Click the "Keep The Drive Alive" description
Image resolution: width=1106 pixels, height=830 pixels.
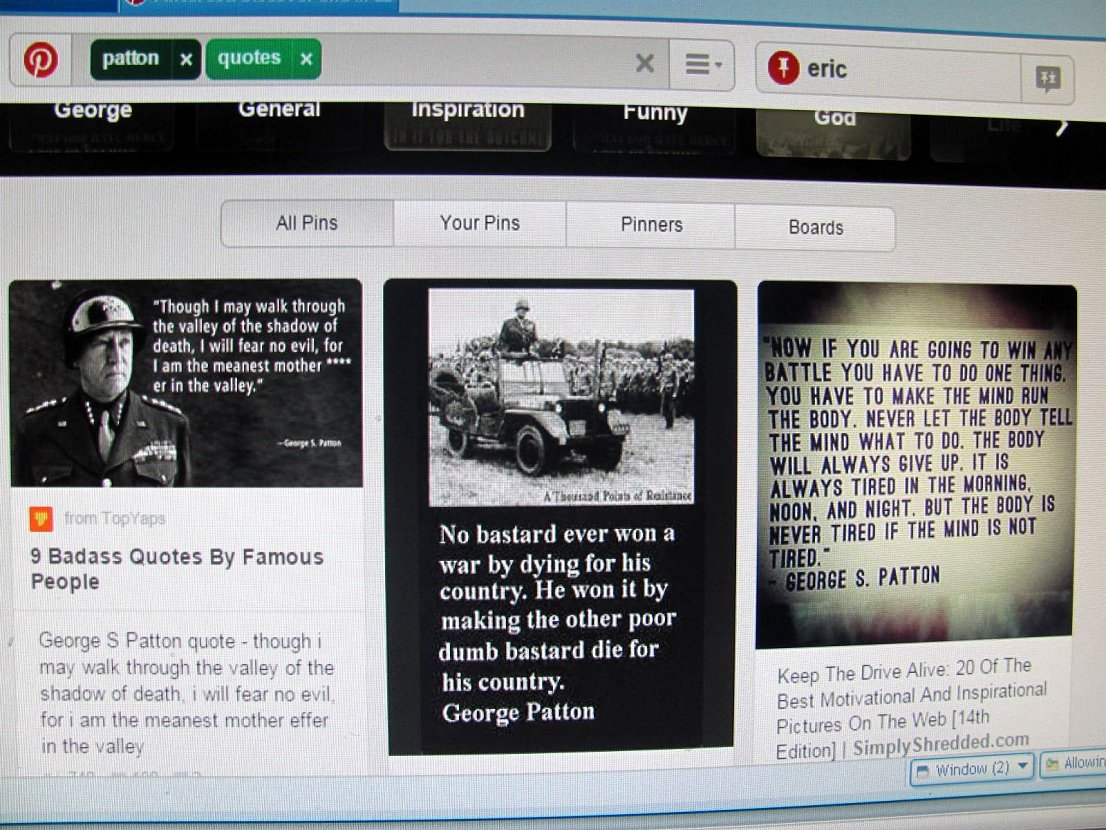coord(911,707)
